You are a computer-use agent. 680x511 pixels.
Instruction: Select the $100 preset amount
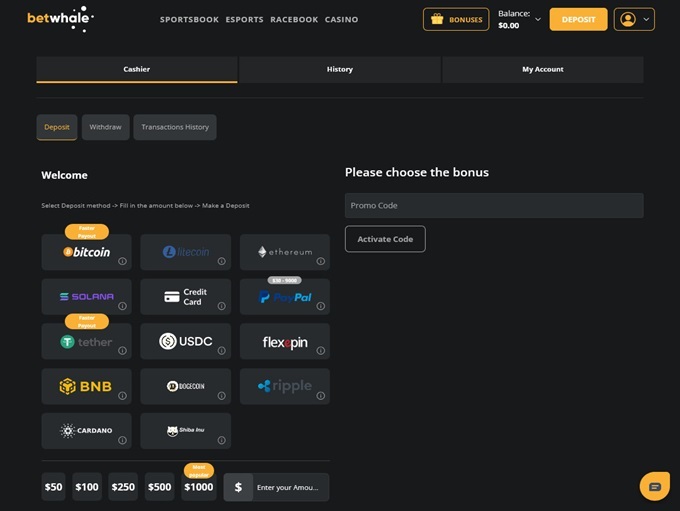pyautogui.click(x=87, y=487)
